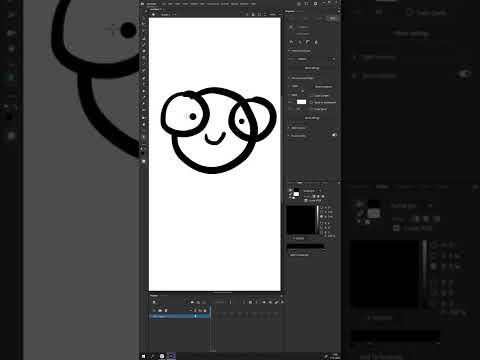480x360 pixels.
Task: Switch to the Tool tab in Properties
Action: [291, 18]
